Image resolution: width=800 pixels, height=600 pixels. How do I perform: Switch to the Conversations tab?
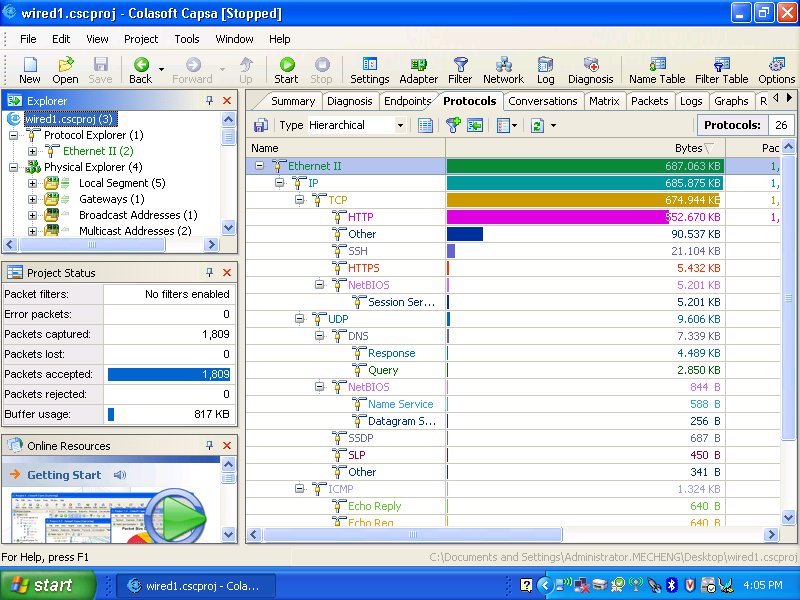pyautogui.click(x=543, y=101)
